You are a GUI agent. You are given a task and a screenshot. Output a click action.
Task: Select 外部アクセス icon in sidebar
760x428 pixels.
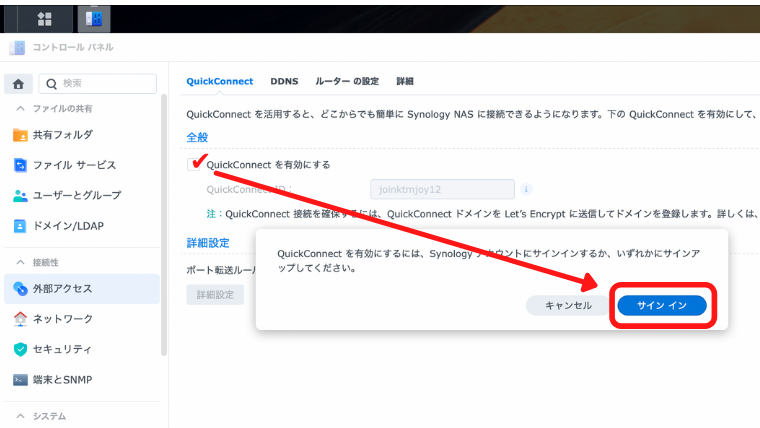tap(20, 288)
